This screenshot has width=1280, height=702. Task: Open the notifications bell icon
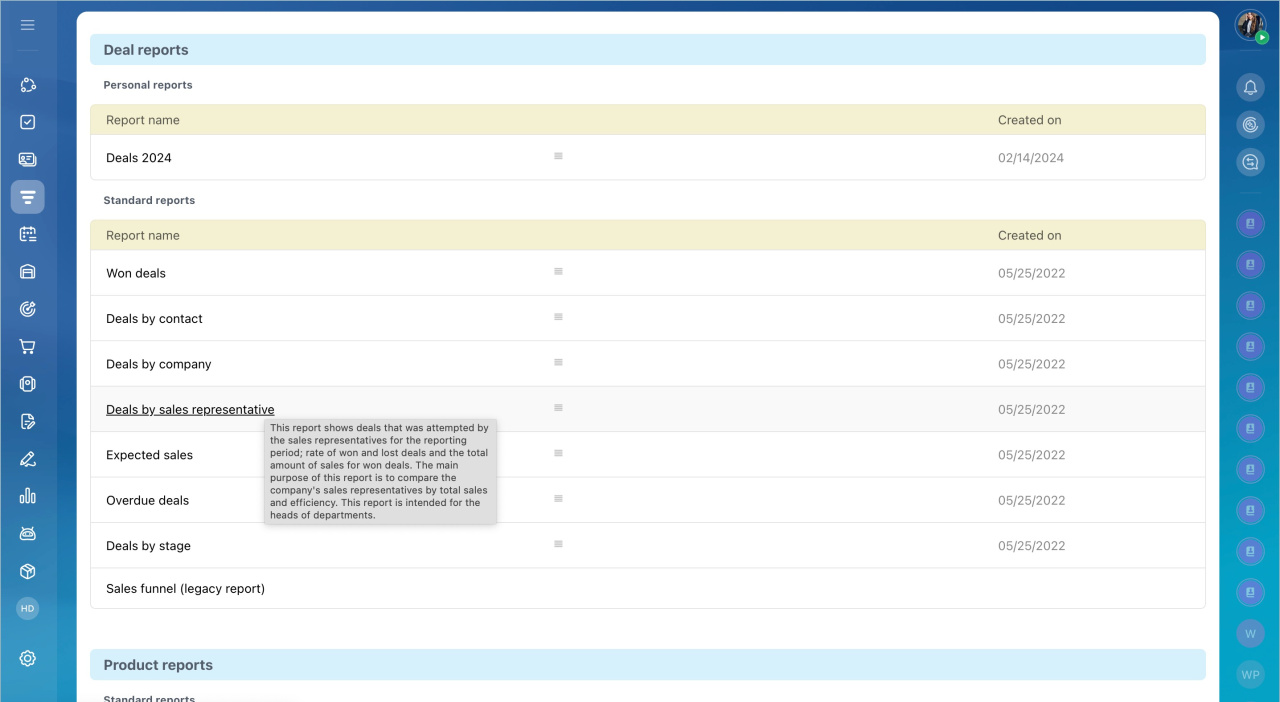click(1250, 88)
